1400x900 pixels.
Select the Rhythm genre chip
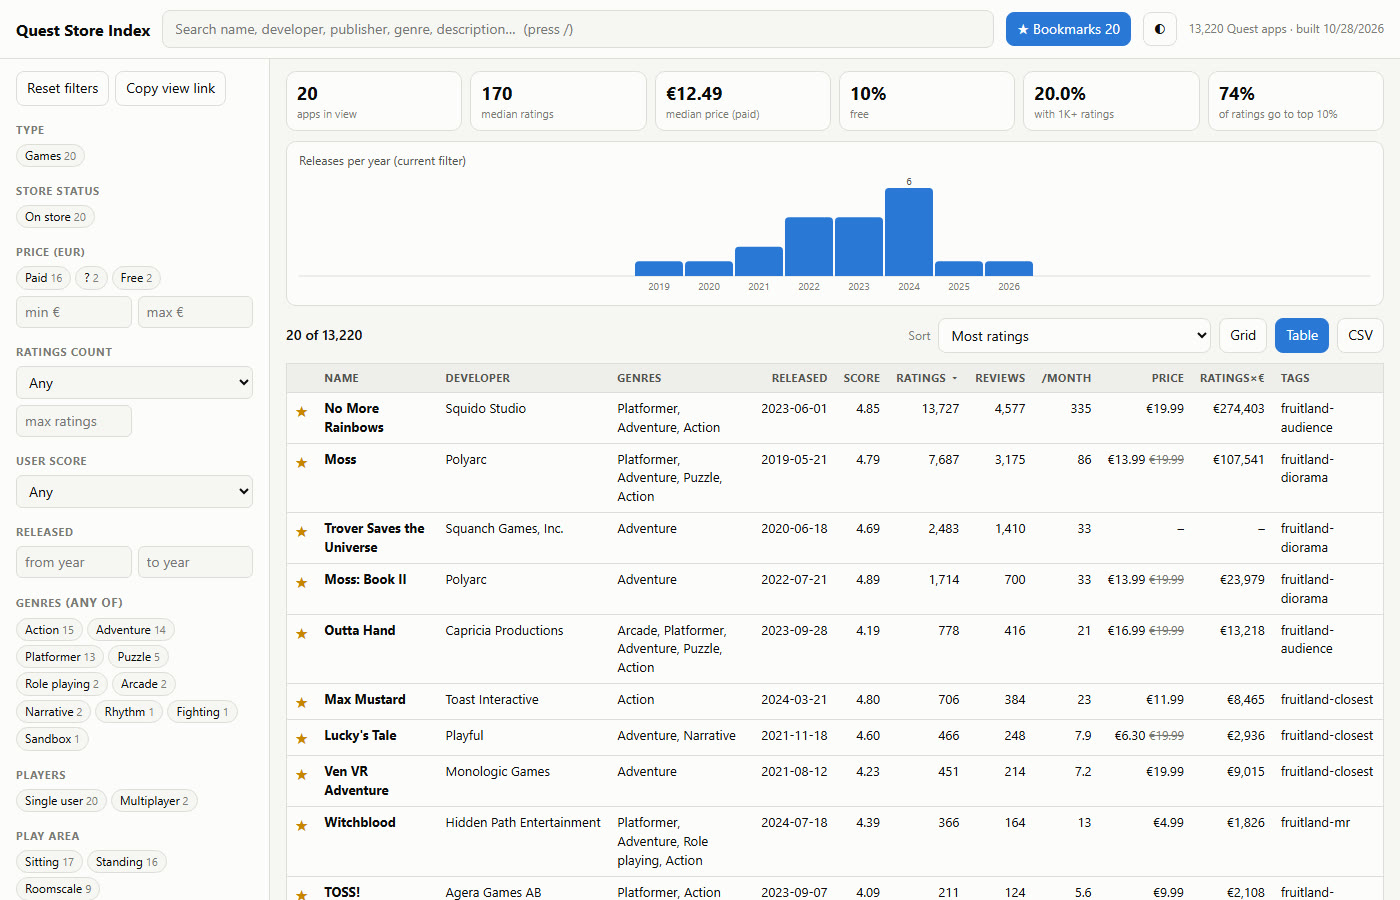(129, 712)
